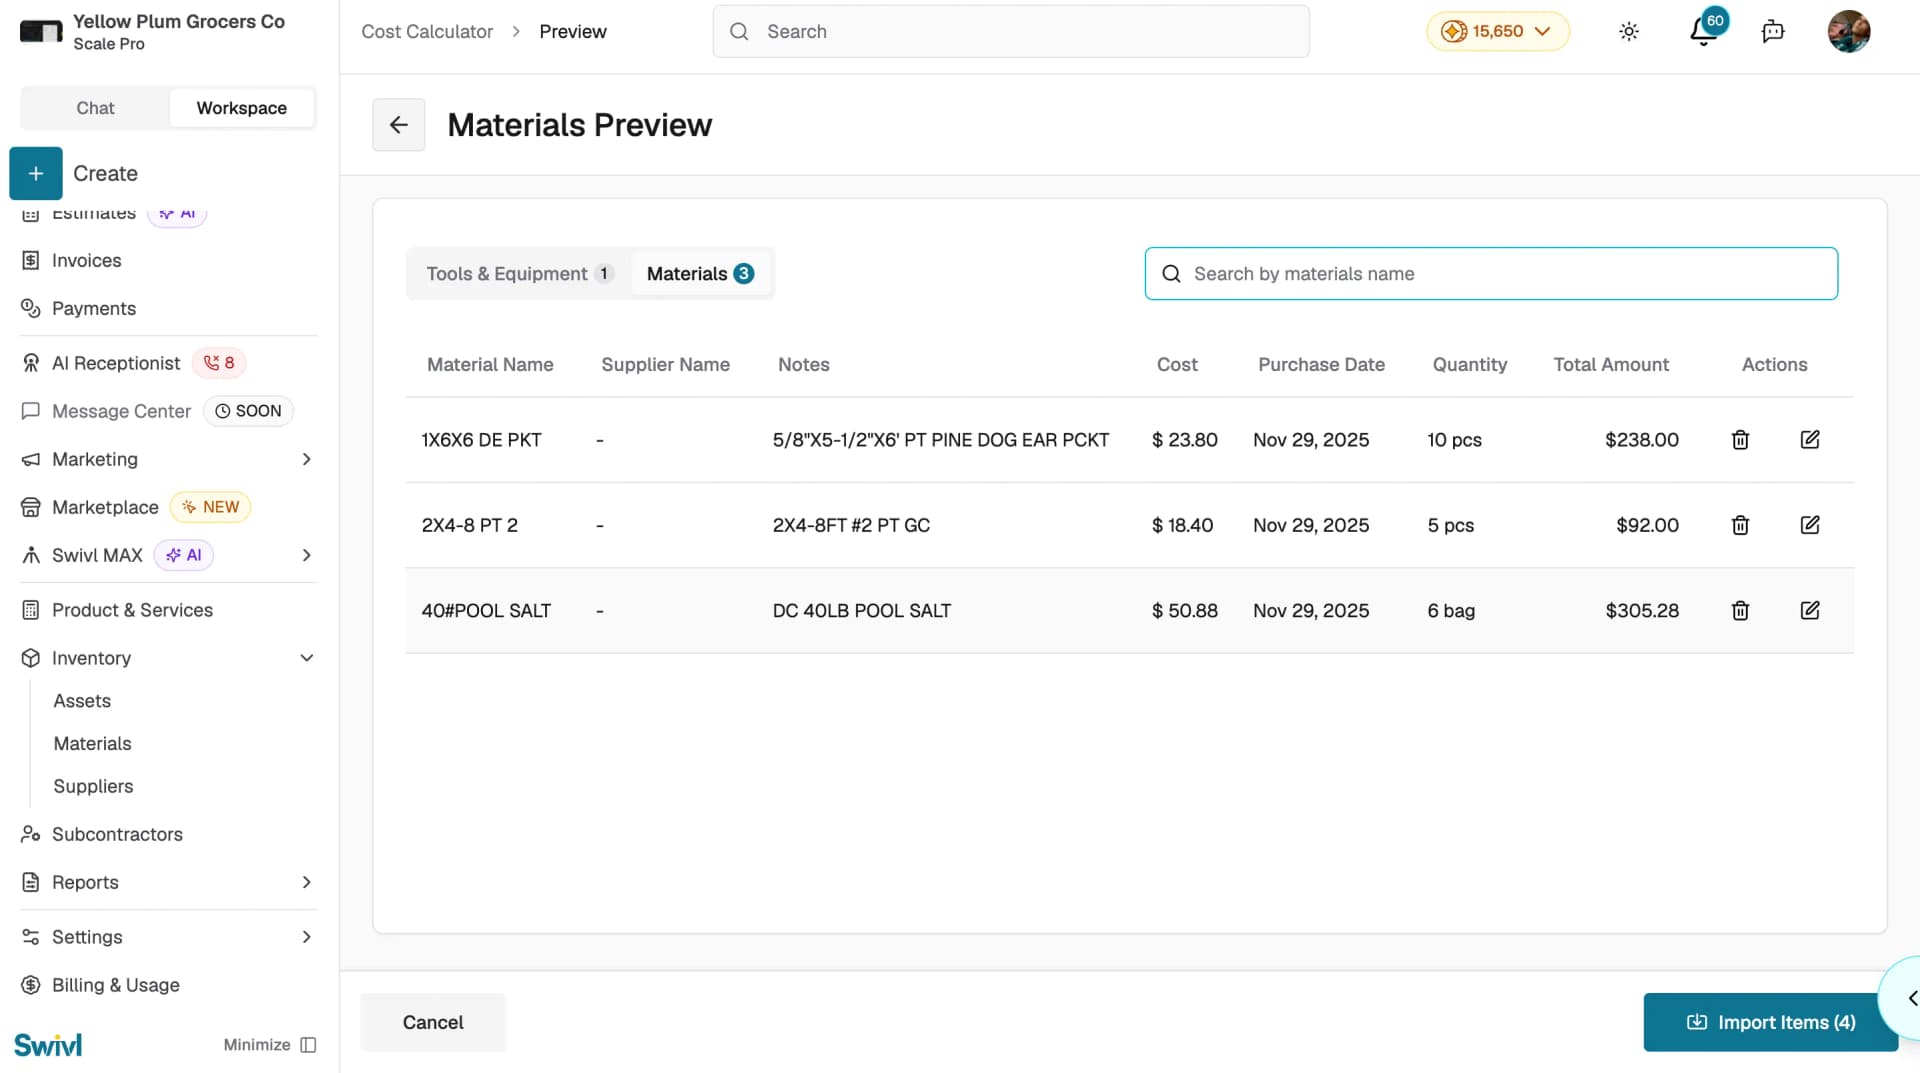Click the DC 40LB POOL SALT note

[x=861, y=610]
